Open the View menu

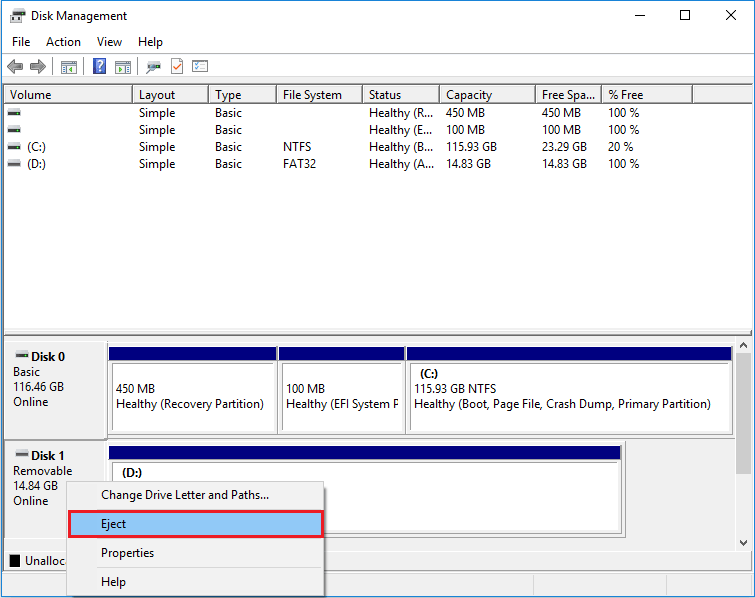tap(109, 42)
